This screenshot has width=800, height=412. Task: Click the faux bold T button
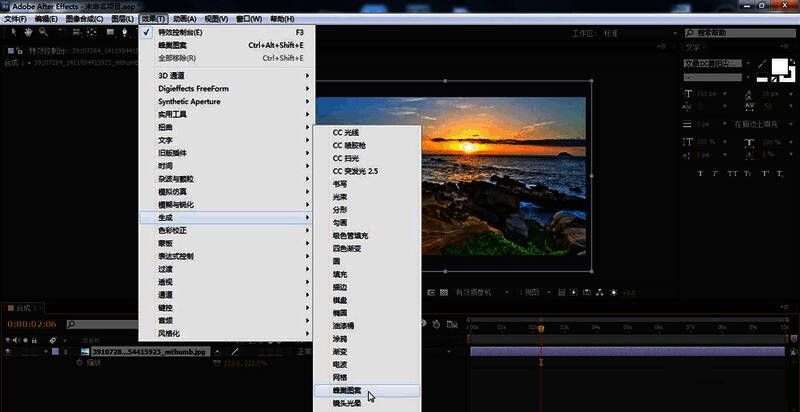tap(700, 174)
